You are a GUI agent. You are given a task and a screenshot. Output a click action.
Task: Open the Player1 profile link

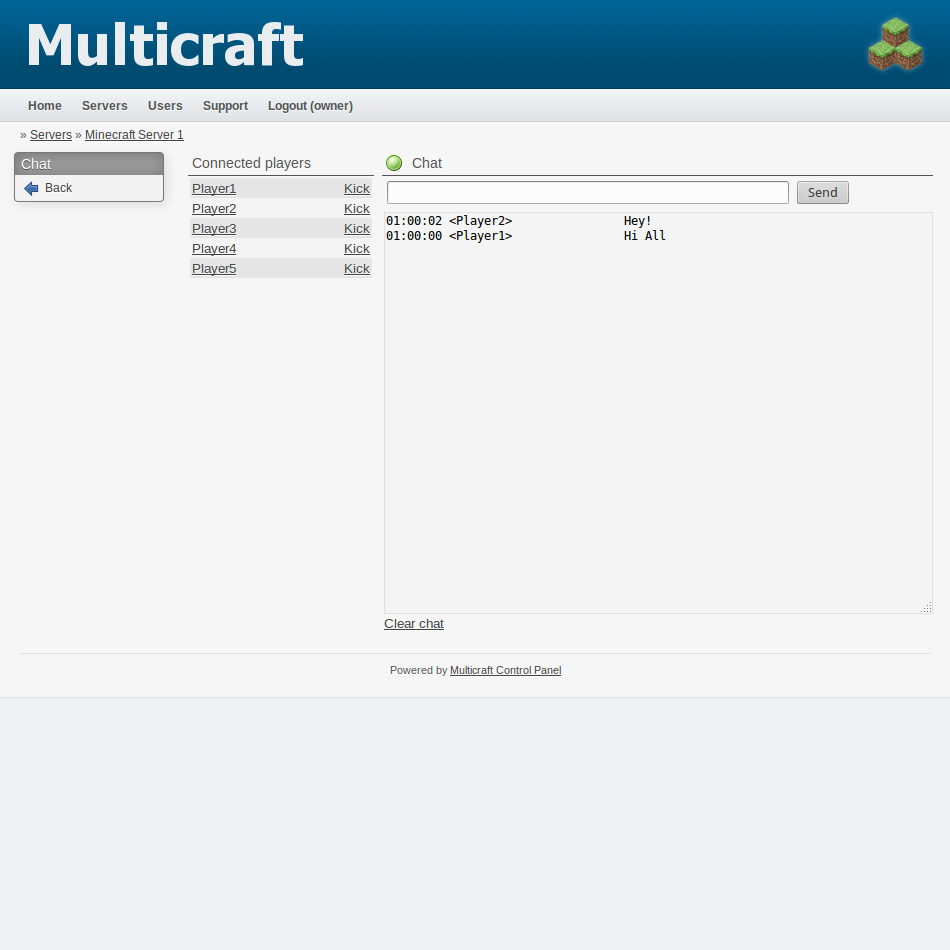click(x=214, y=188)
